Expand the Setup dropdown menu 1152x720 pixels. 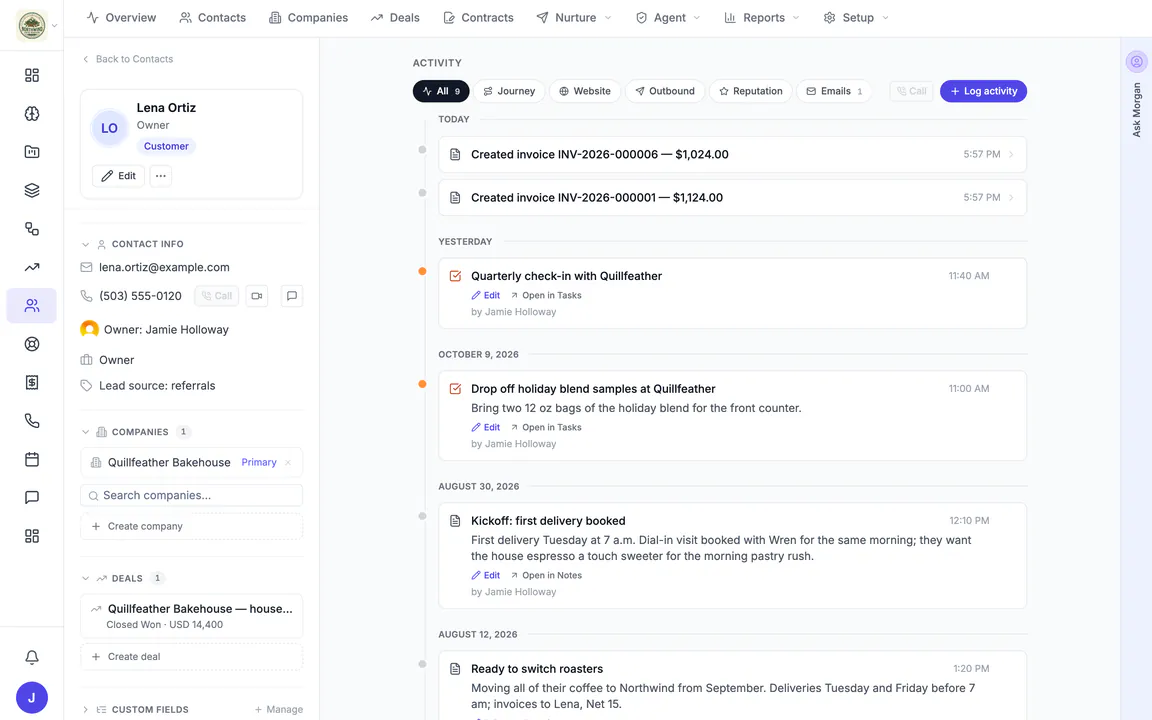pyautogui.click(x=856, y=18)
